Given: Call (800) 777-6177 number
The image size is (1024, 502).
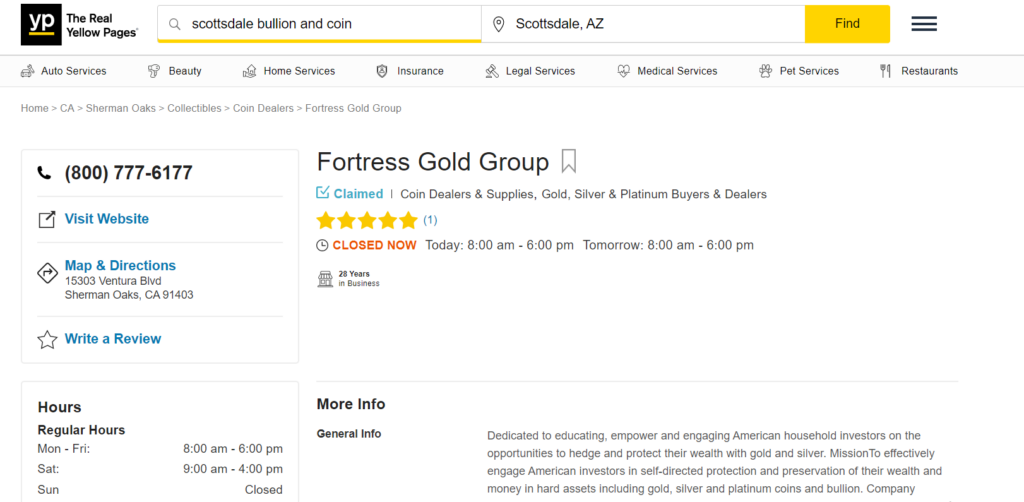Looking at the screenshot, I should pos(129,173).
